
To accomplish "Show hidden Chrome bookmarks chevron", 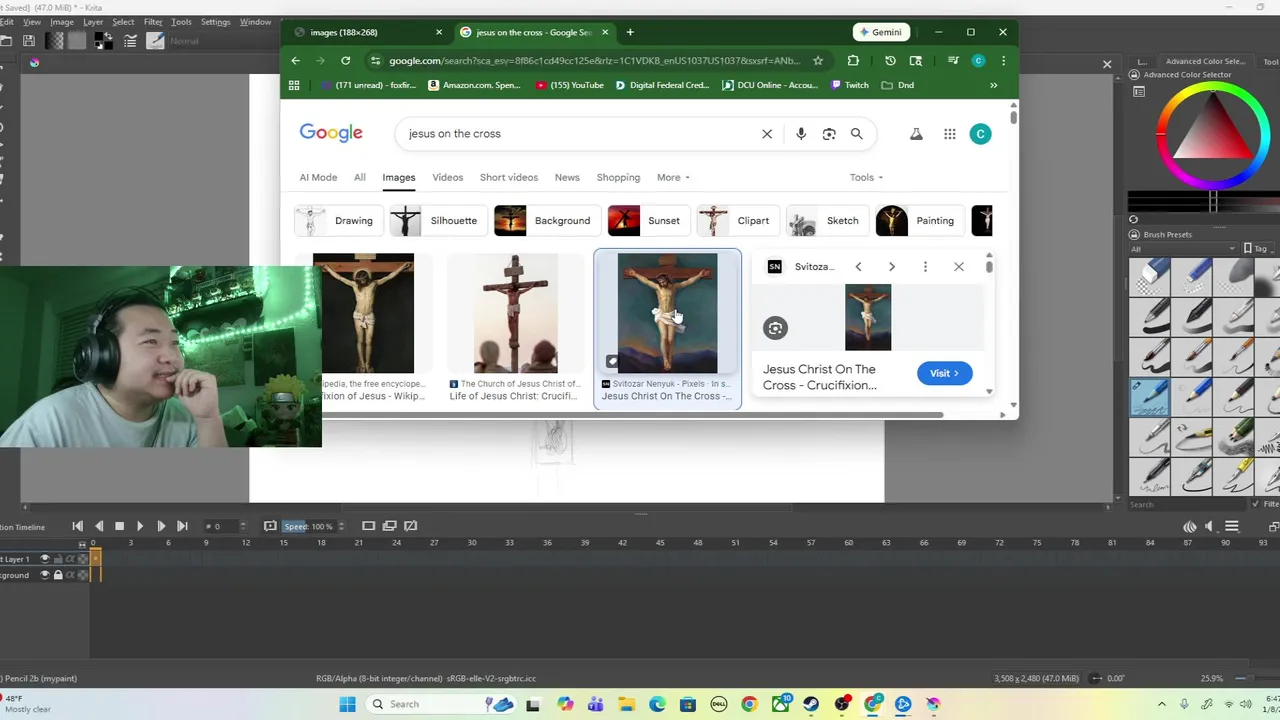I will click(x=993, y=85).
